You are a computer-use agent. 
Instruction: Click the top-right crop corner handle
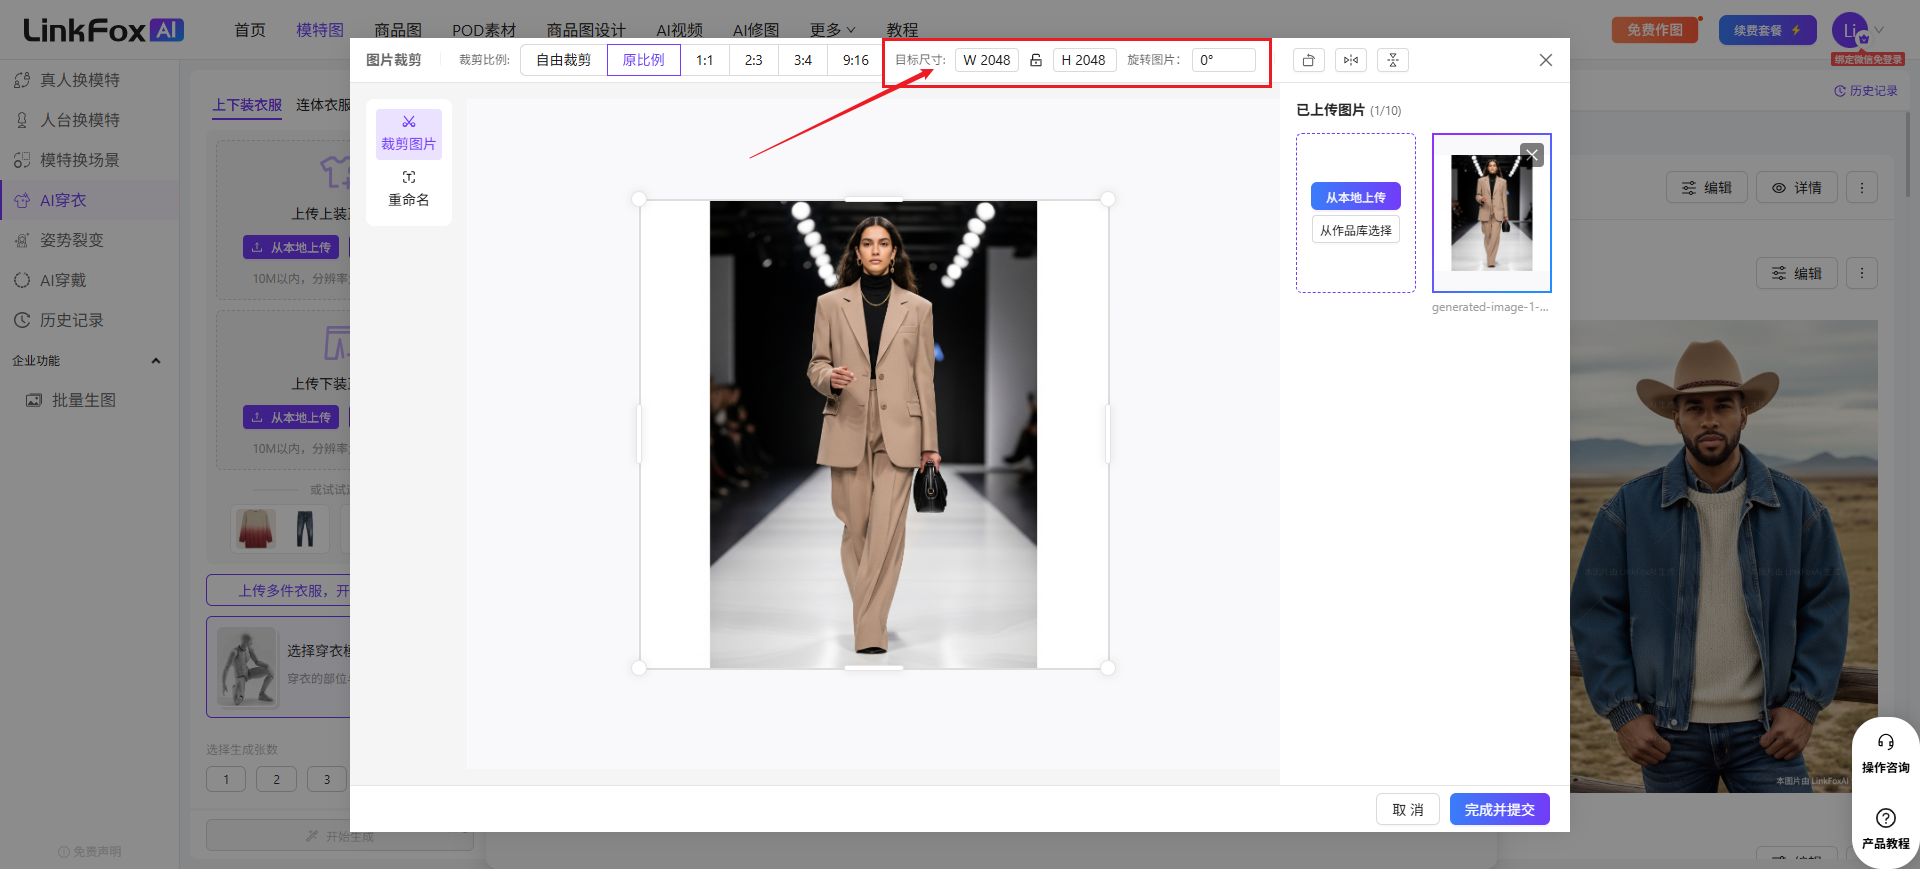coord(1108,199)
